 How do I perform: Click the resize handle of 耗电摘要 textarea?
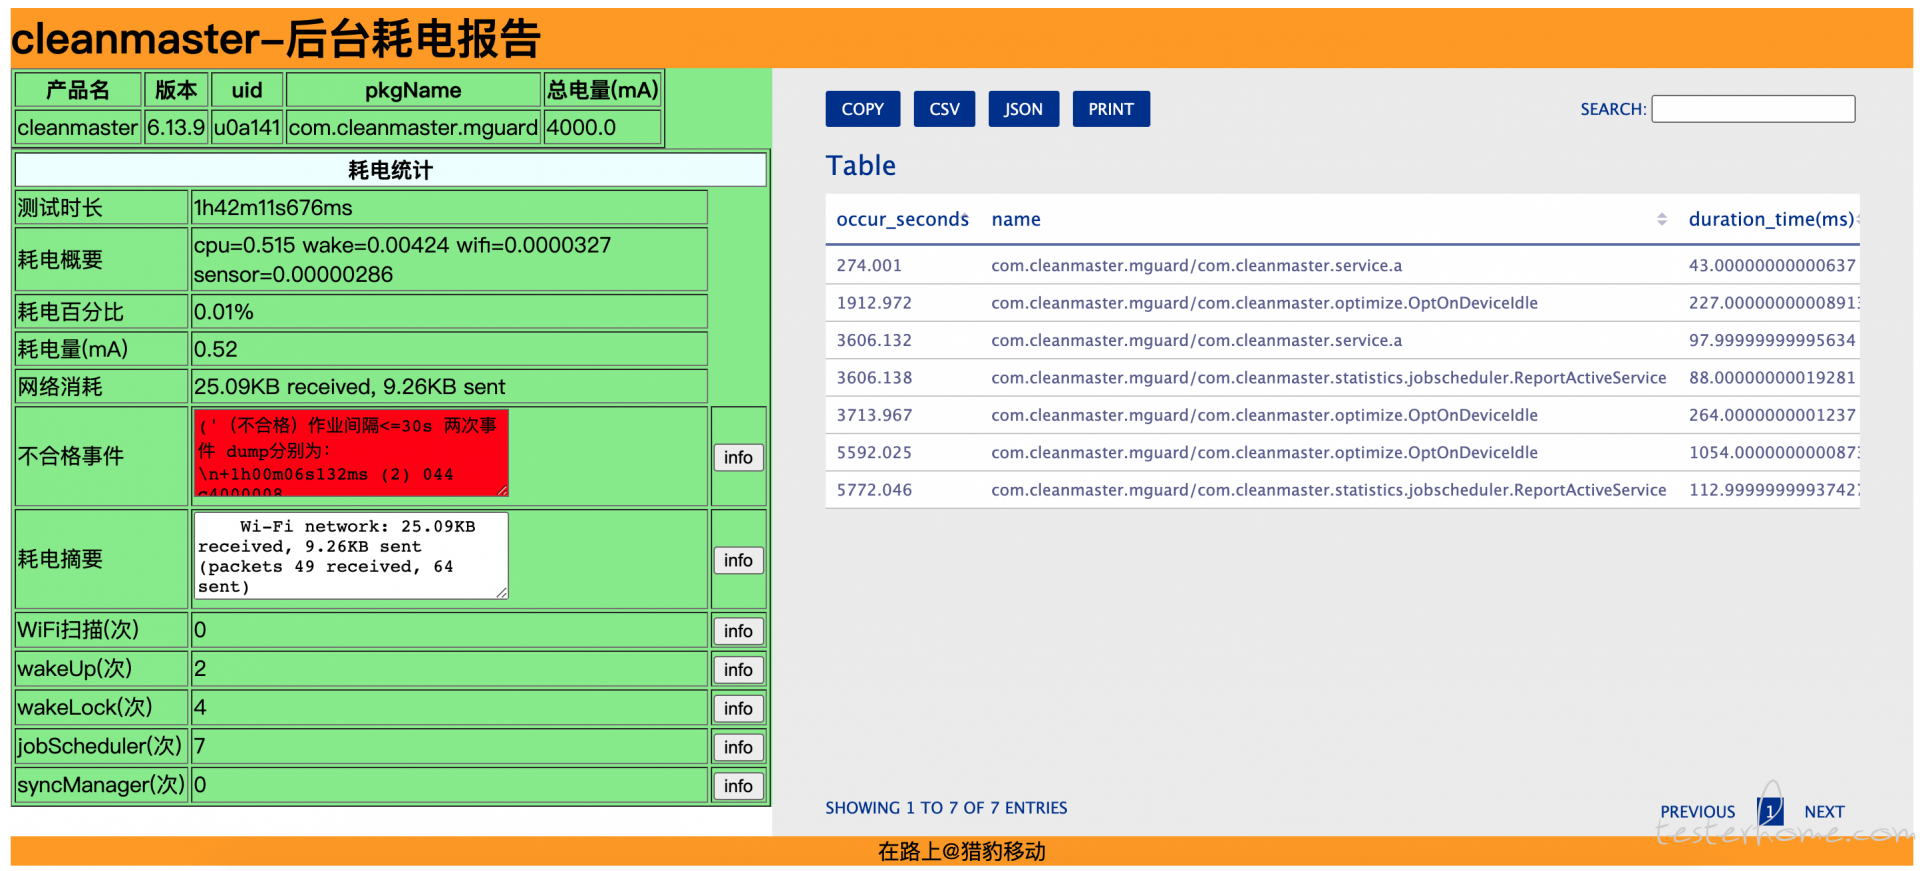502,593
